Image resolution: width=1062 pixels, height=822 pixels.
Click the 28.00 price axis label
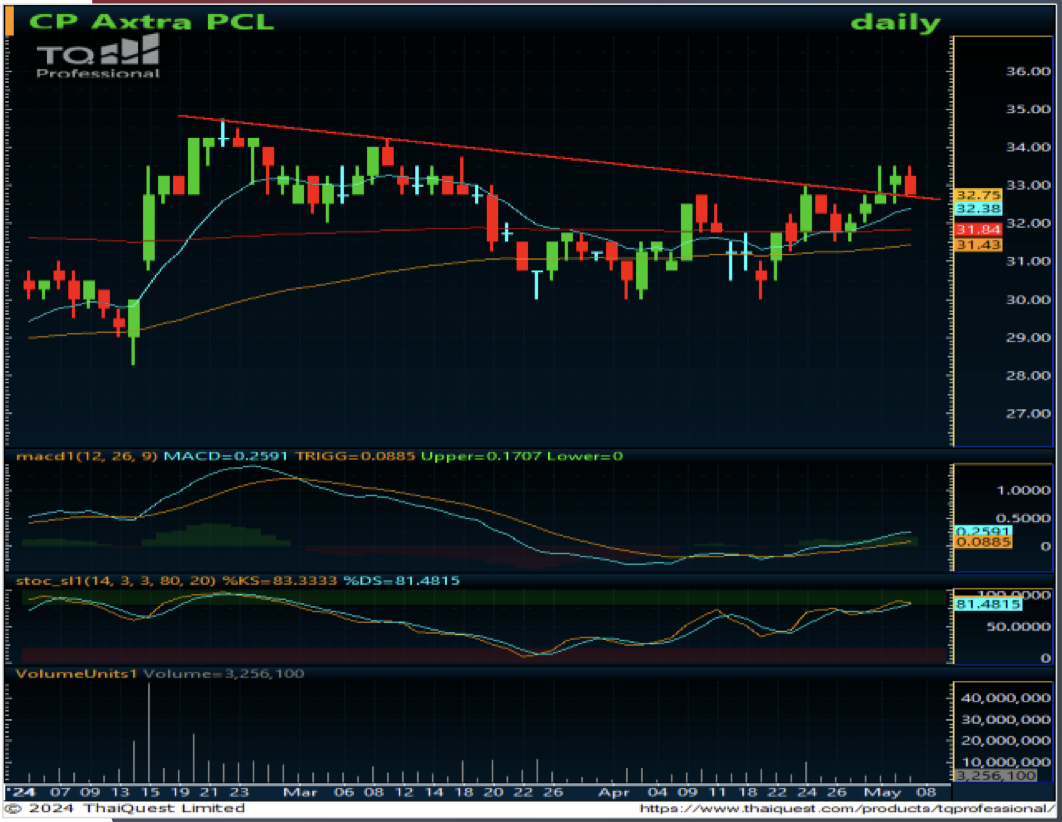click(x=1027, y=375)
